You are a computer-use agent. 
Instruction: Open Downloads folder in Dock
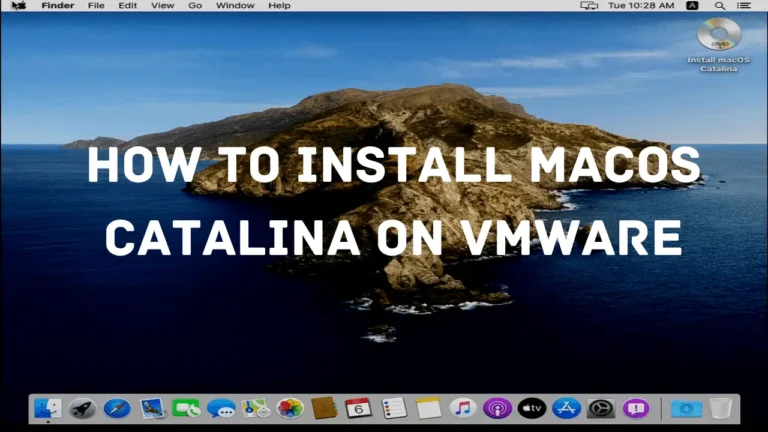pos(686,408)
